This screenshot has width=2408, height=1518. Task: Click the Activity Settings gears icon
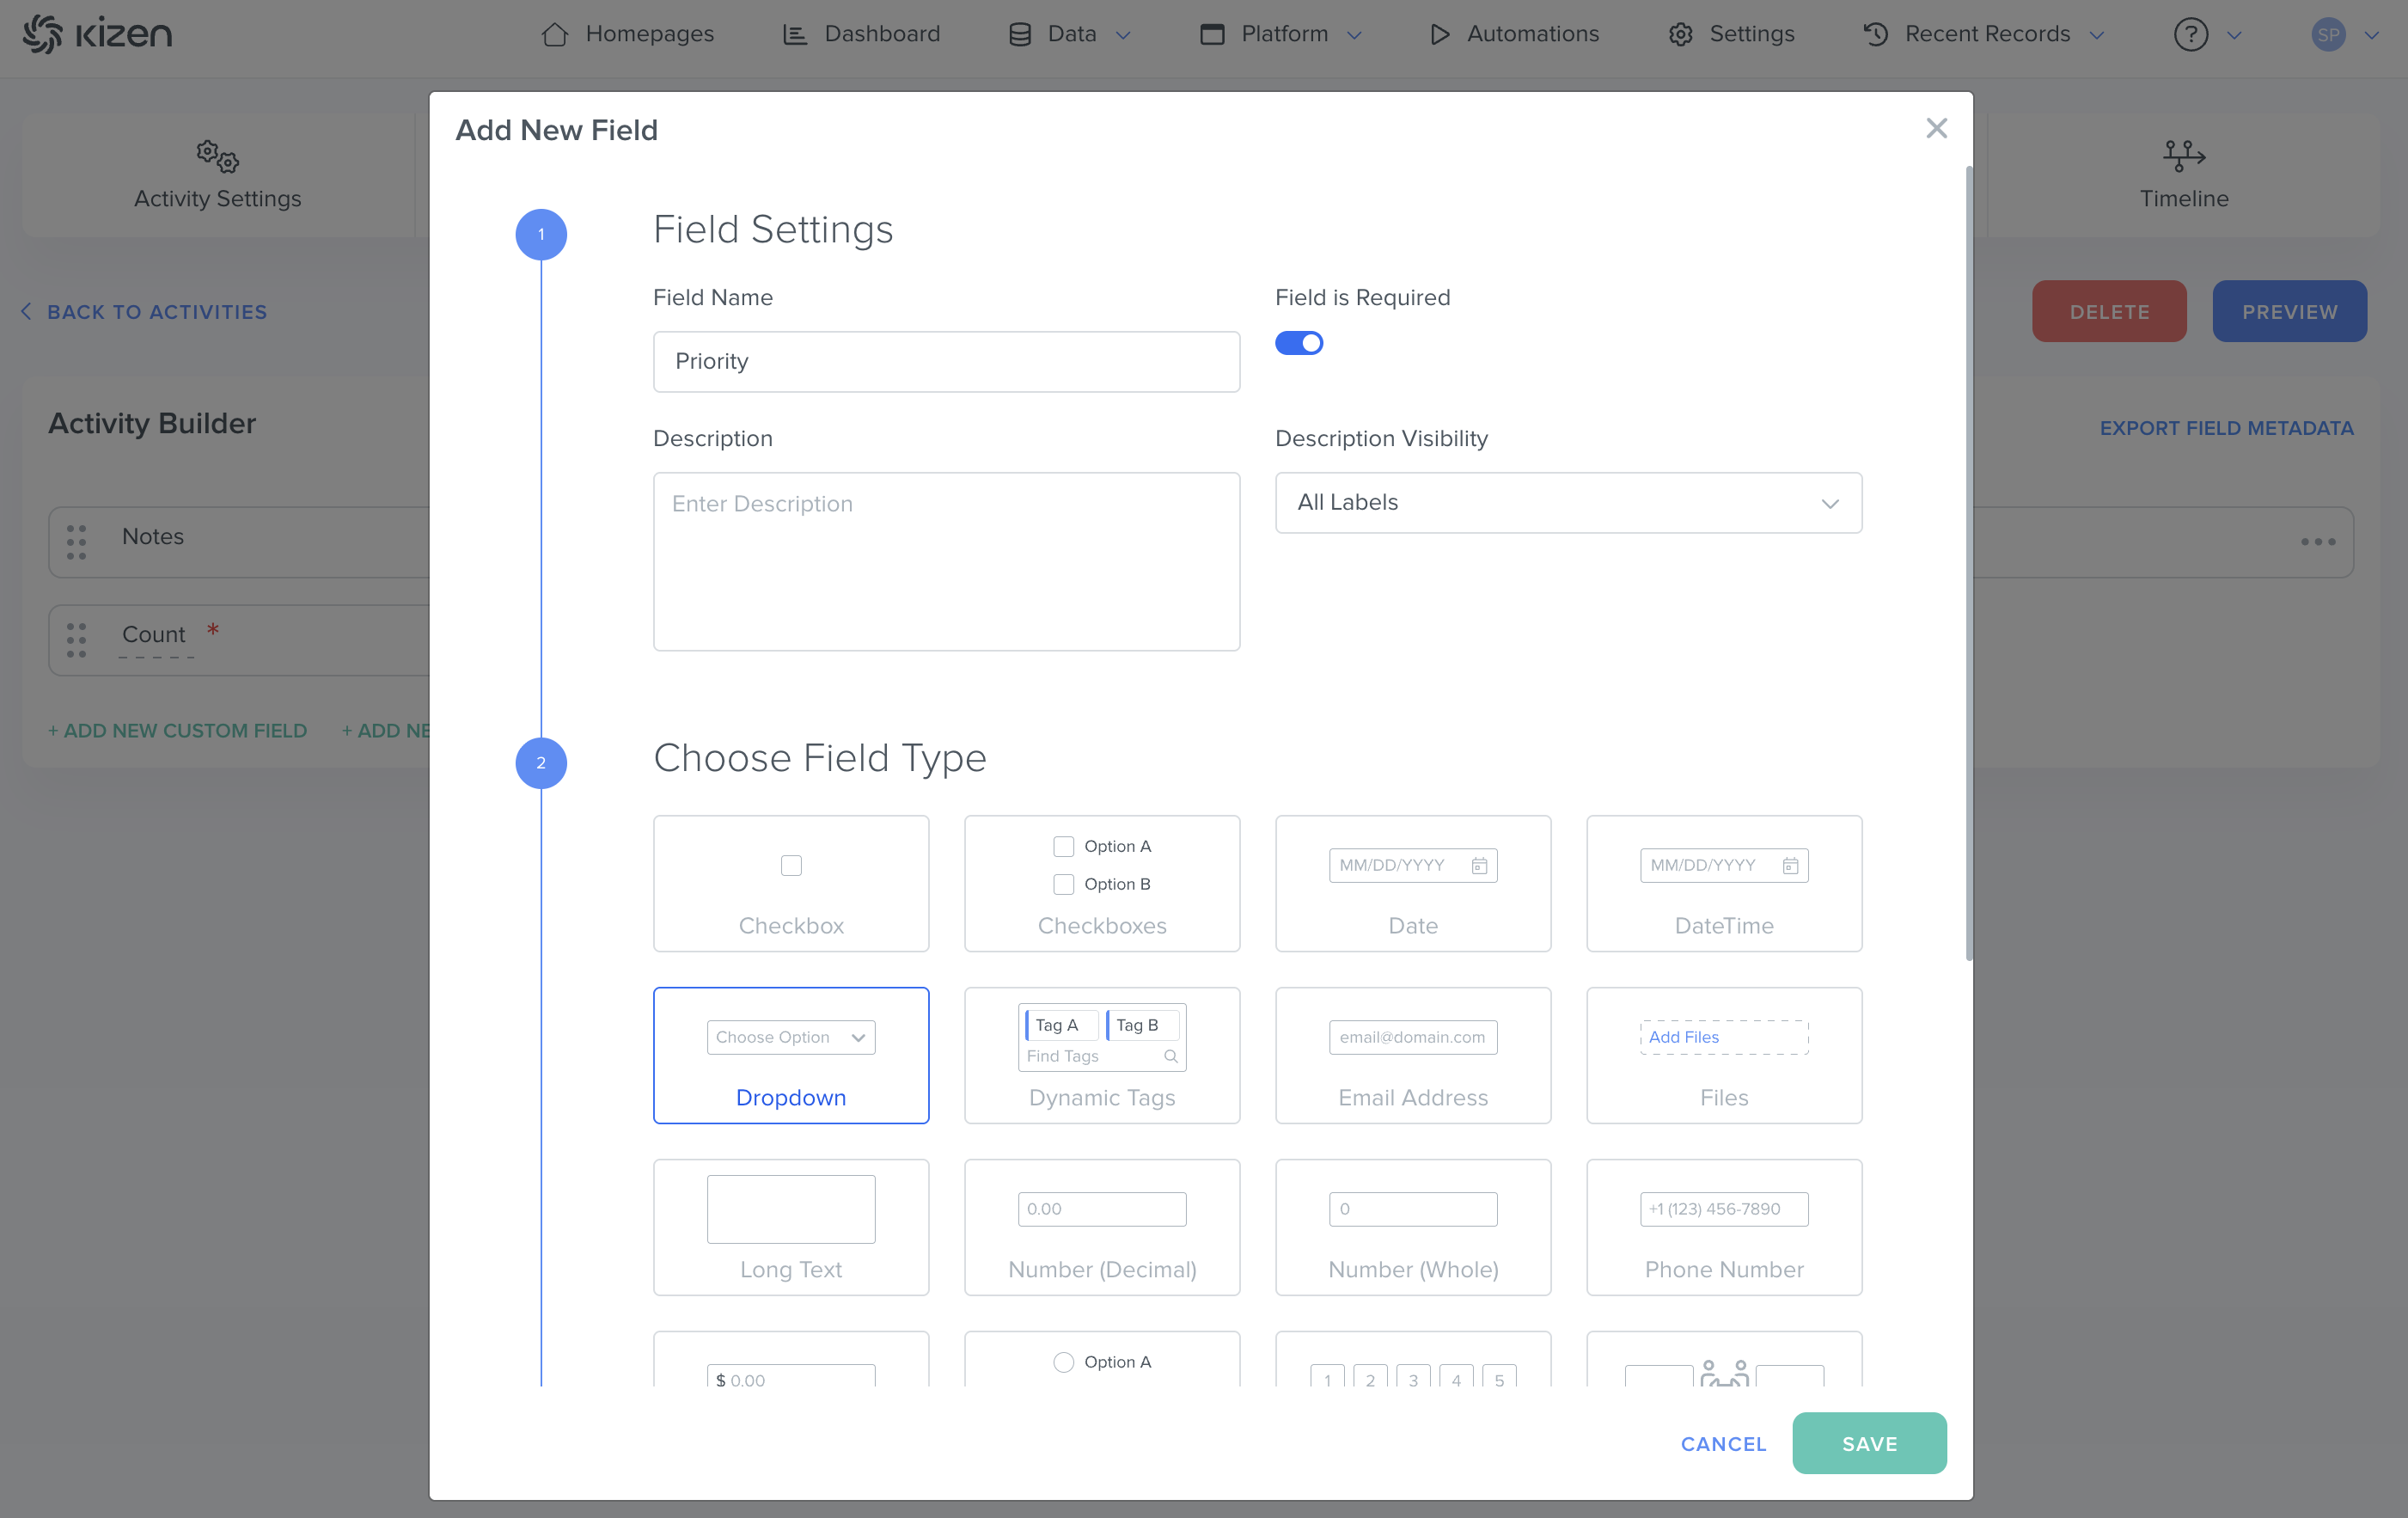[x=217, y=156]
